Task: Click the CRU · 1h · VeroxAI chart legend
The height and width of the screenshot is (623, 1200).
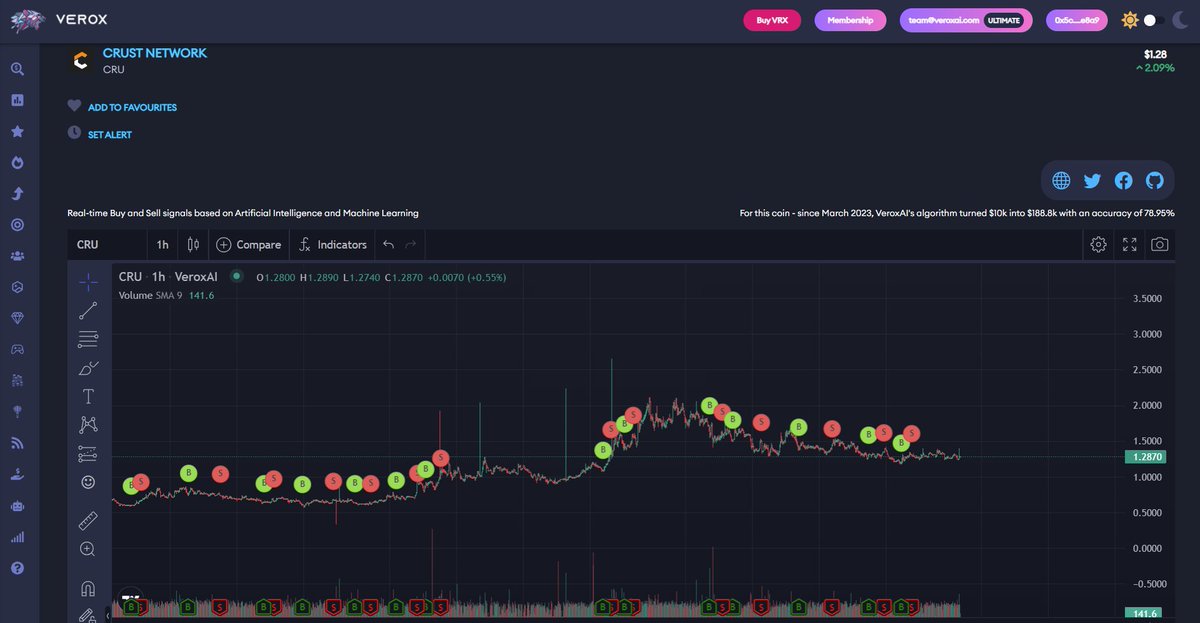Action: pos(167,277)
